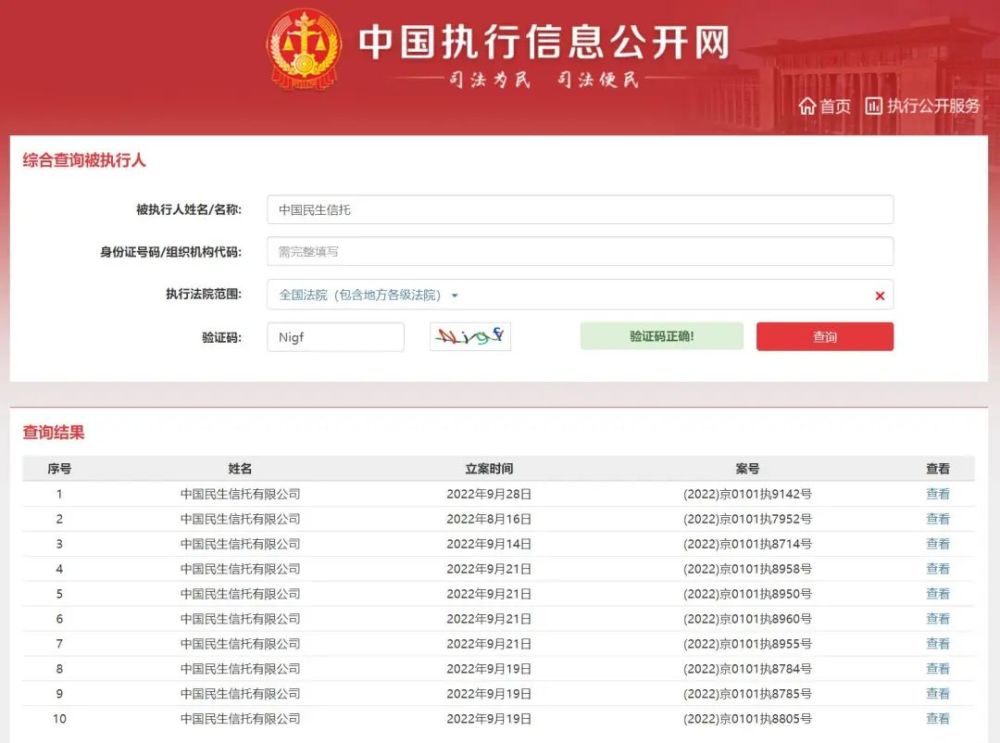Click the 查看 column header

tap(938, 469)
